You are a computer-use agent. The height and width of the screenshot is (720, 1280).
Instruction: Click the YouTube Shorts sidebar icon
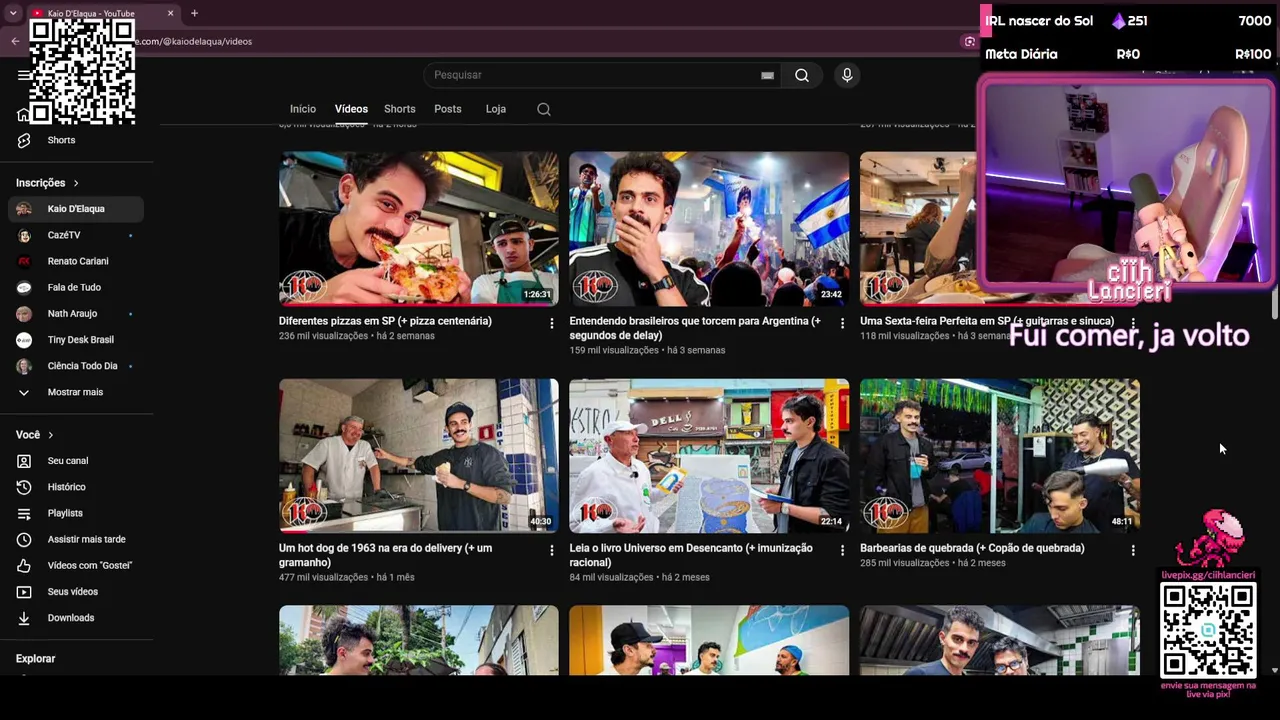click(x=24, y=140)
